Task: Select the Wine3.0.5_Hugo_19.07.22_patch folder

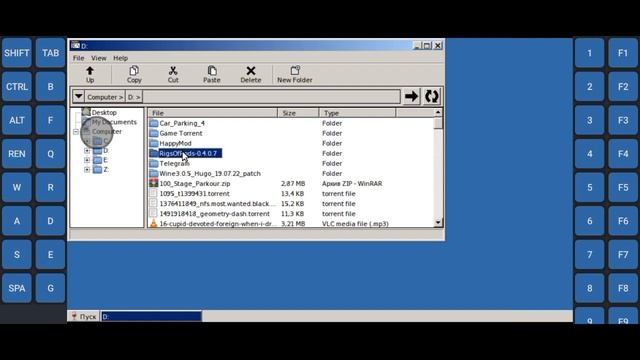Action: tap(210, 173)
